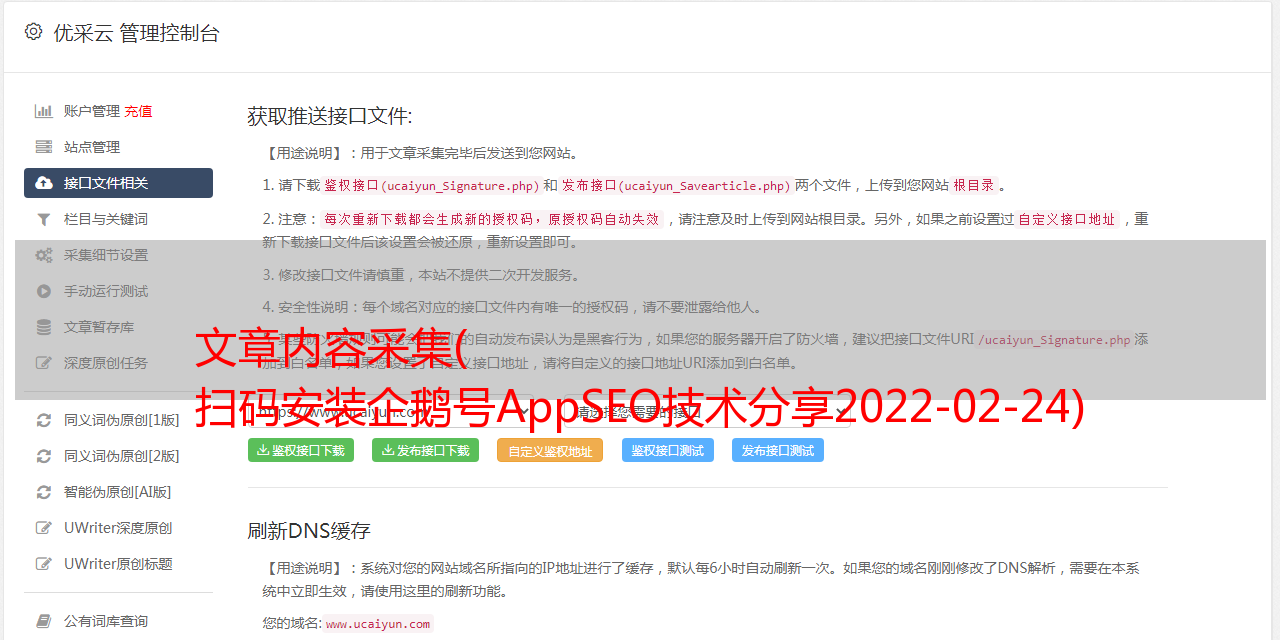Open 采集细节设置 in the sidebar
Viewport: 1280px width, 640px height.
pyautogui.click(x=106, y=255)
